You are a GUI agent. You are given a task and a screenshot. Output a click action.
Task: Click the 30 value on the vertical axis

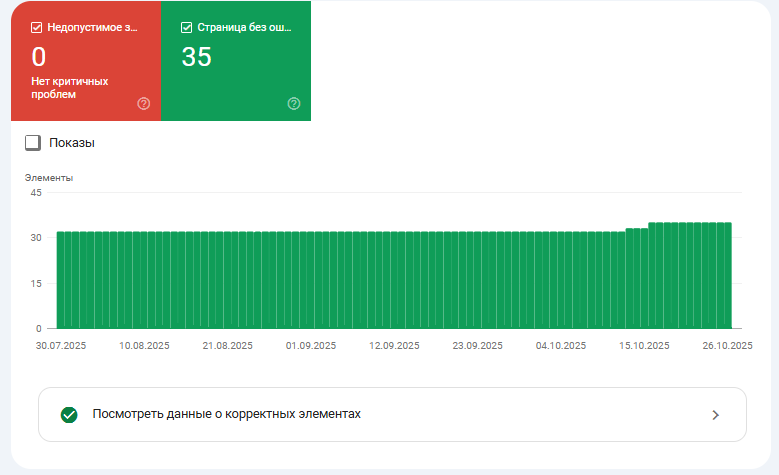coord(36,238)
